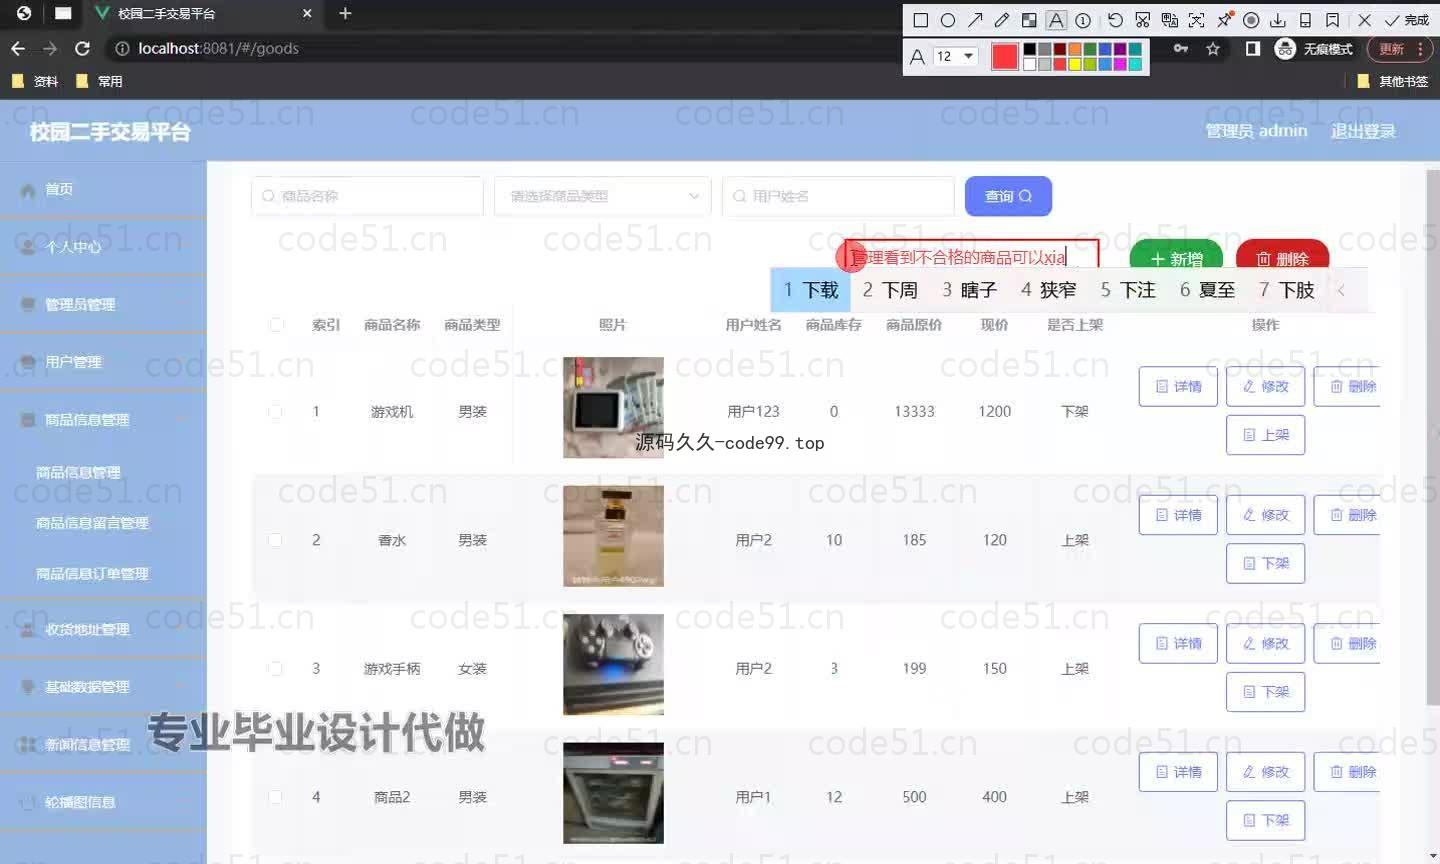Expand the 收货地址管理 sidebar group
The width and height of the screenshot is (1440, 864).
103,629
